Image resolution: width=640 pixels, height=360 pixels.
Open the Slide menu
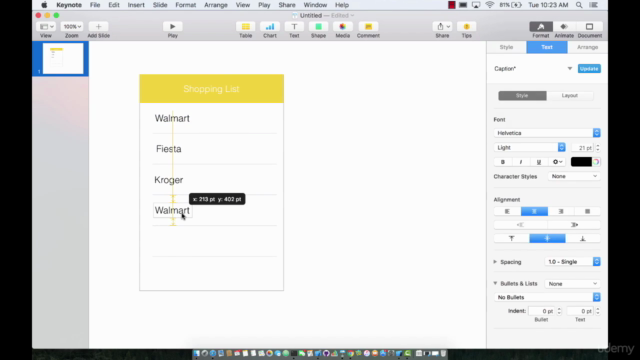click(x=160, y=5)
